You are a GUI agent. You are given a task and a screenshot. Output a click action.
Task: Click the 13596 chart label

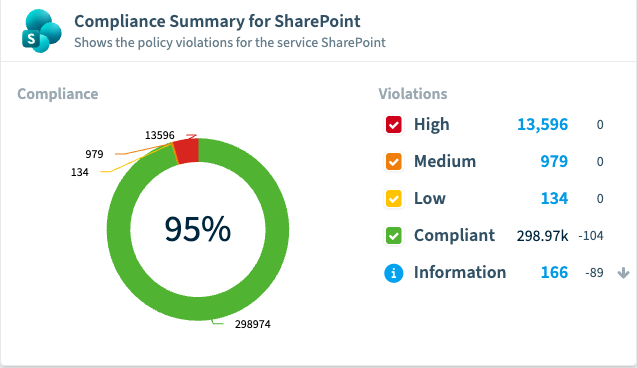click(x=160, y=135)
